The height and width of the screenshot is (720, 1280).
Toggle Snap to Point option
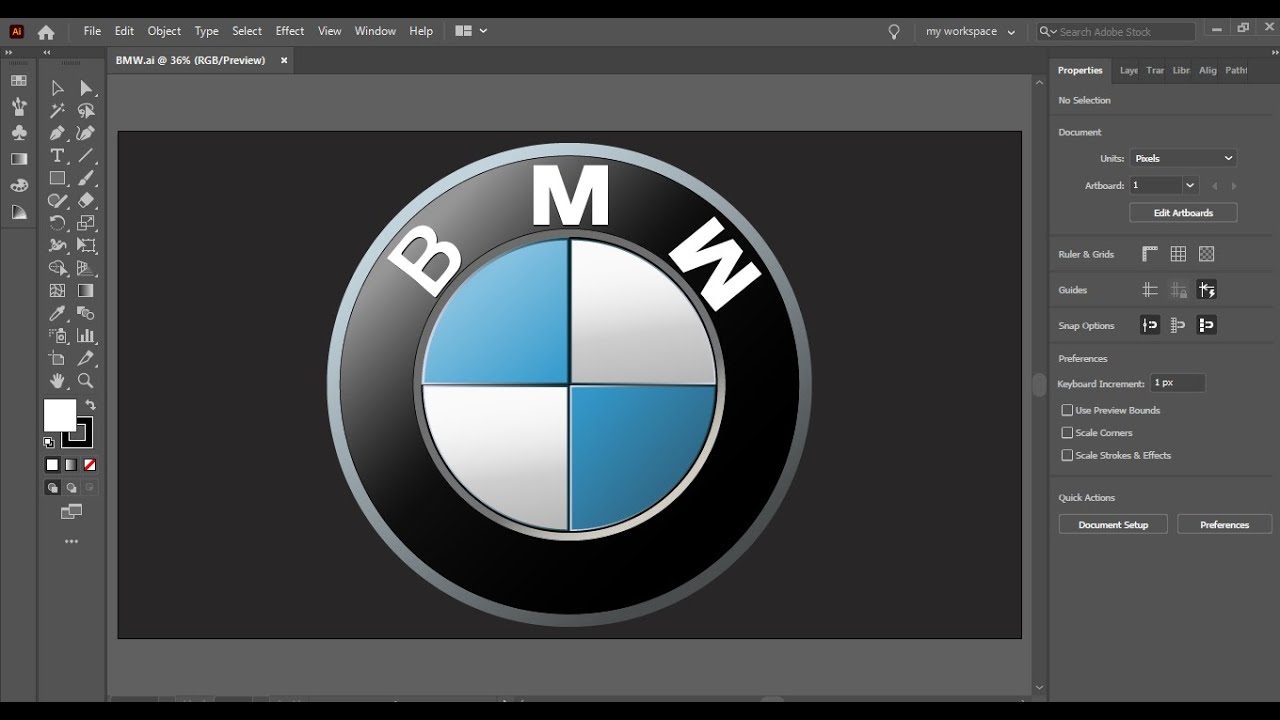1150,325
